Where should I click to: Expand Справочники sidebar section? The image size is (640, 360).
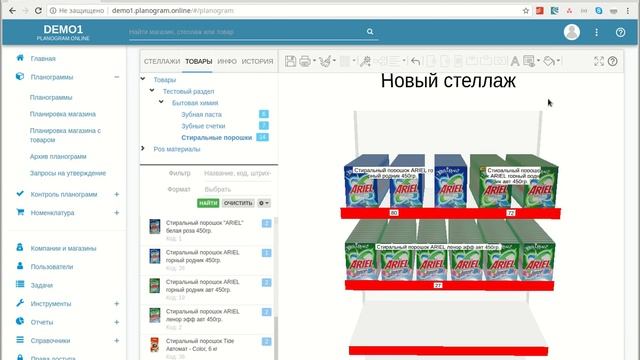coord(116,340)
